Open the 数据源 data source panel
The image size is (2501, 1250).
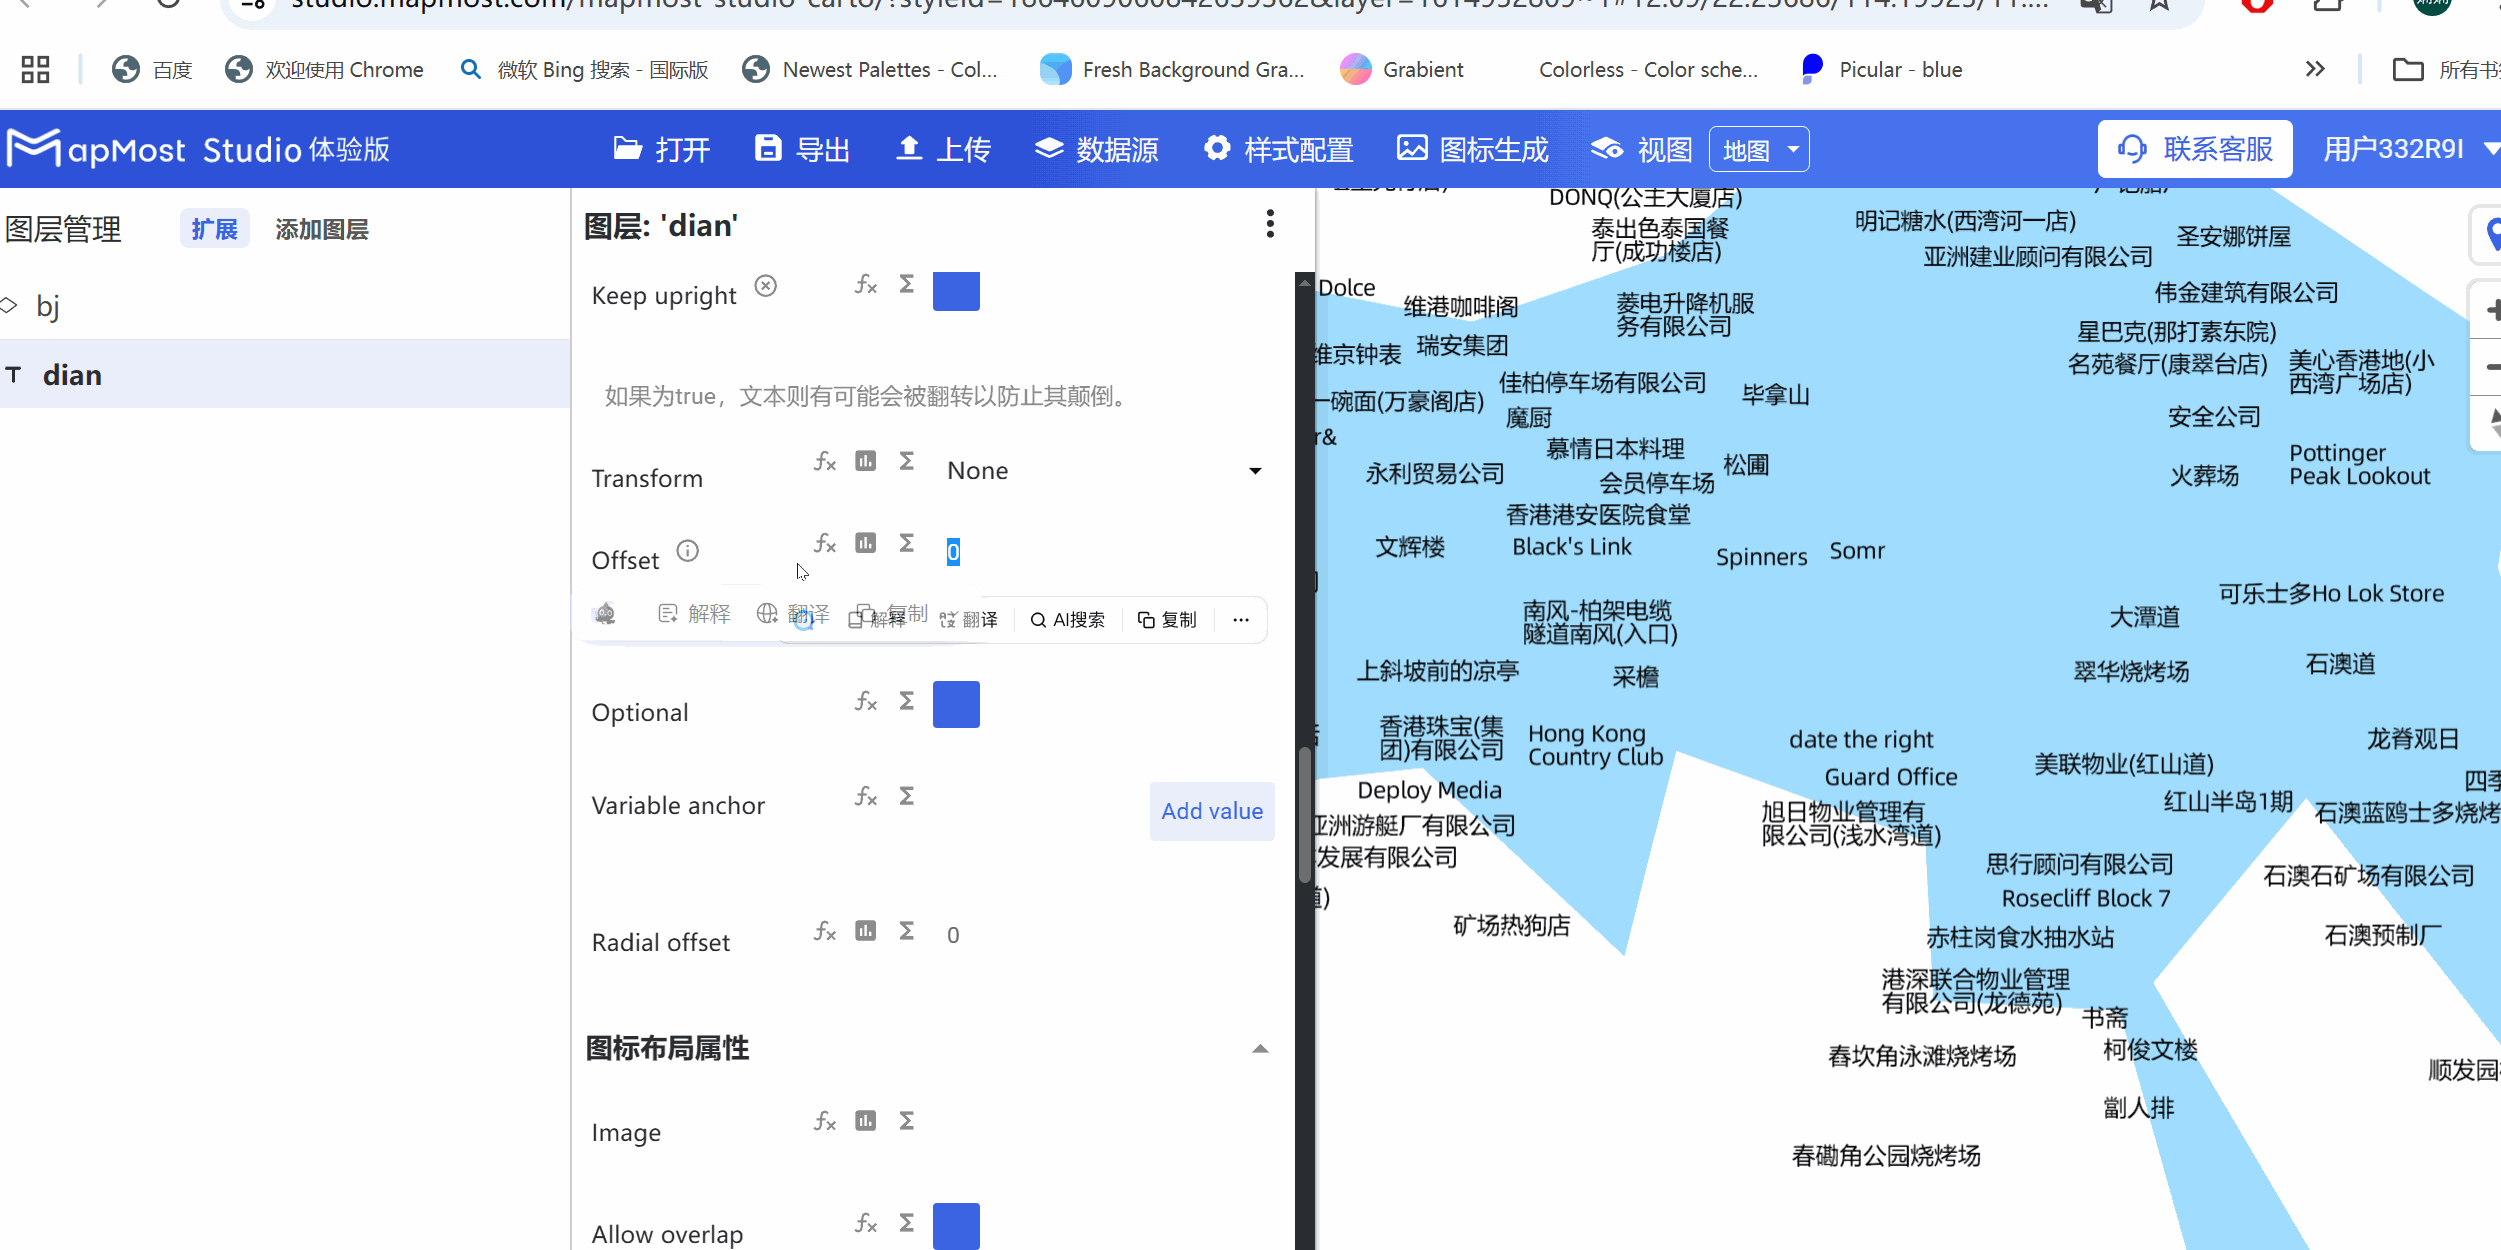(1096, 148)
